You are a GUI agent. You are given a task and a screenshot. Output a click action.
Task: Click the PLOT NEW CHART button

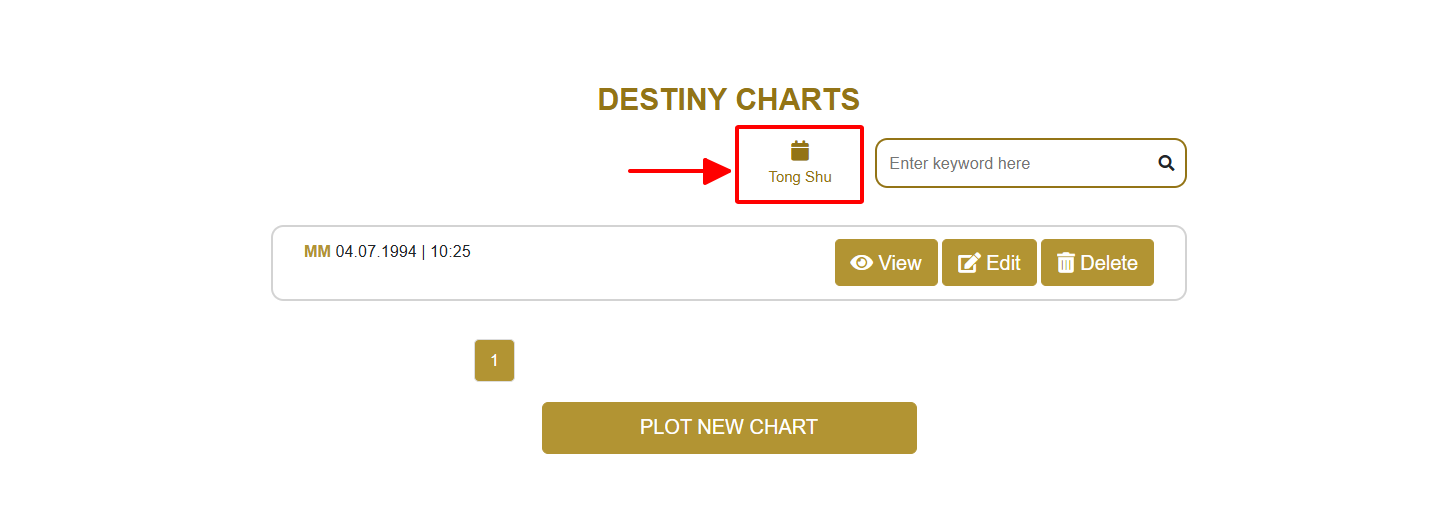[x=729, y=428]
